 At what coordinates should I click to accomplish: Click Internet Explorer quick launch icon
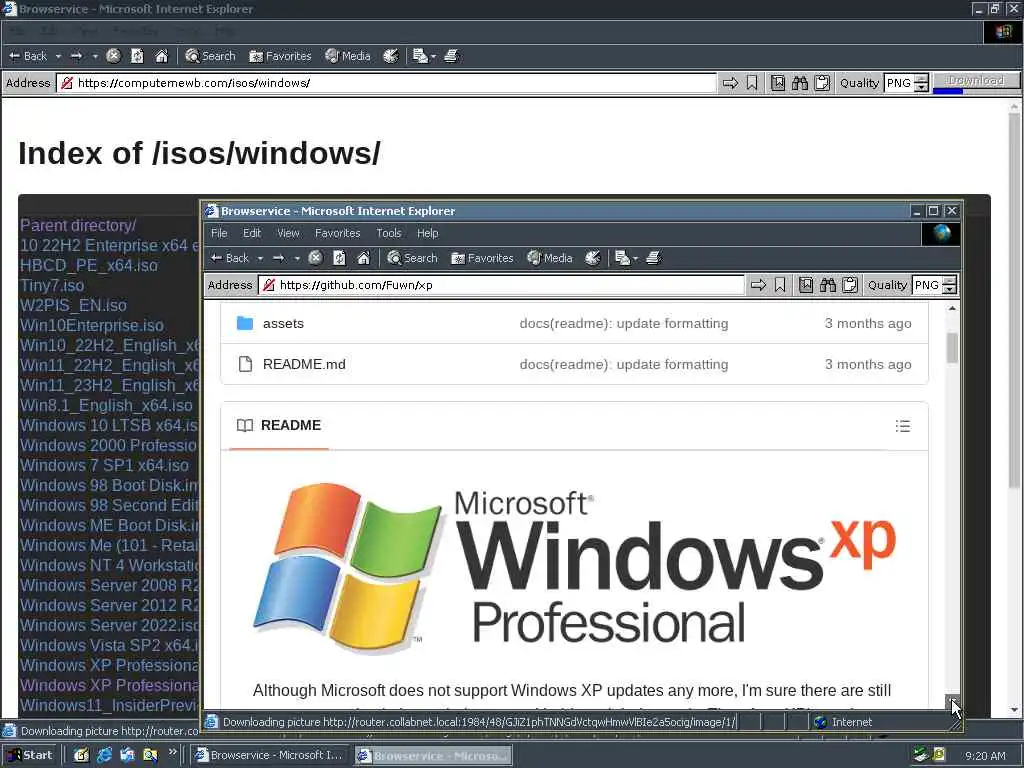pos(104,755)
